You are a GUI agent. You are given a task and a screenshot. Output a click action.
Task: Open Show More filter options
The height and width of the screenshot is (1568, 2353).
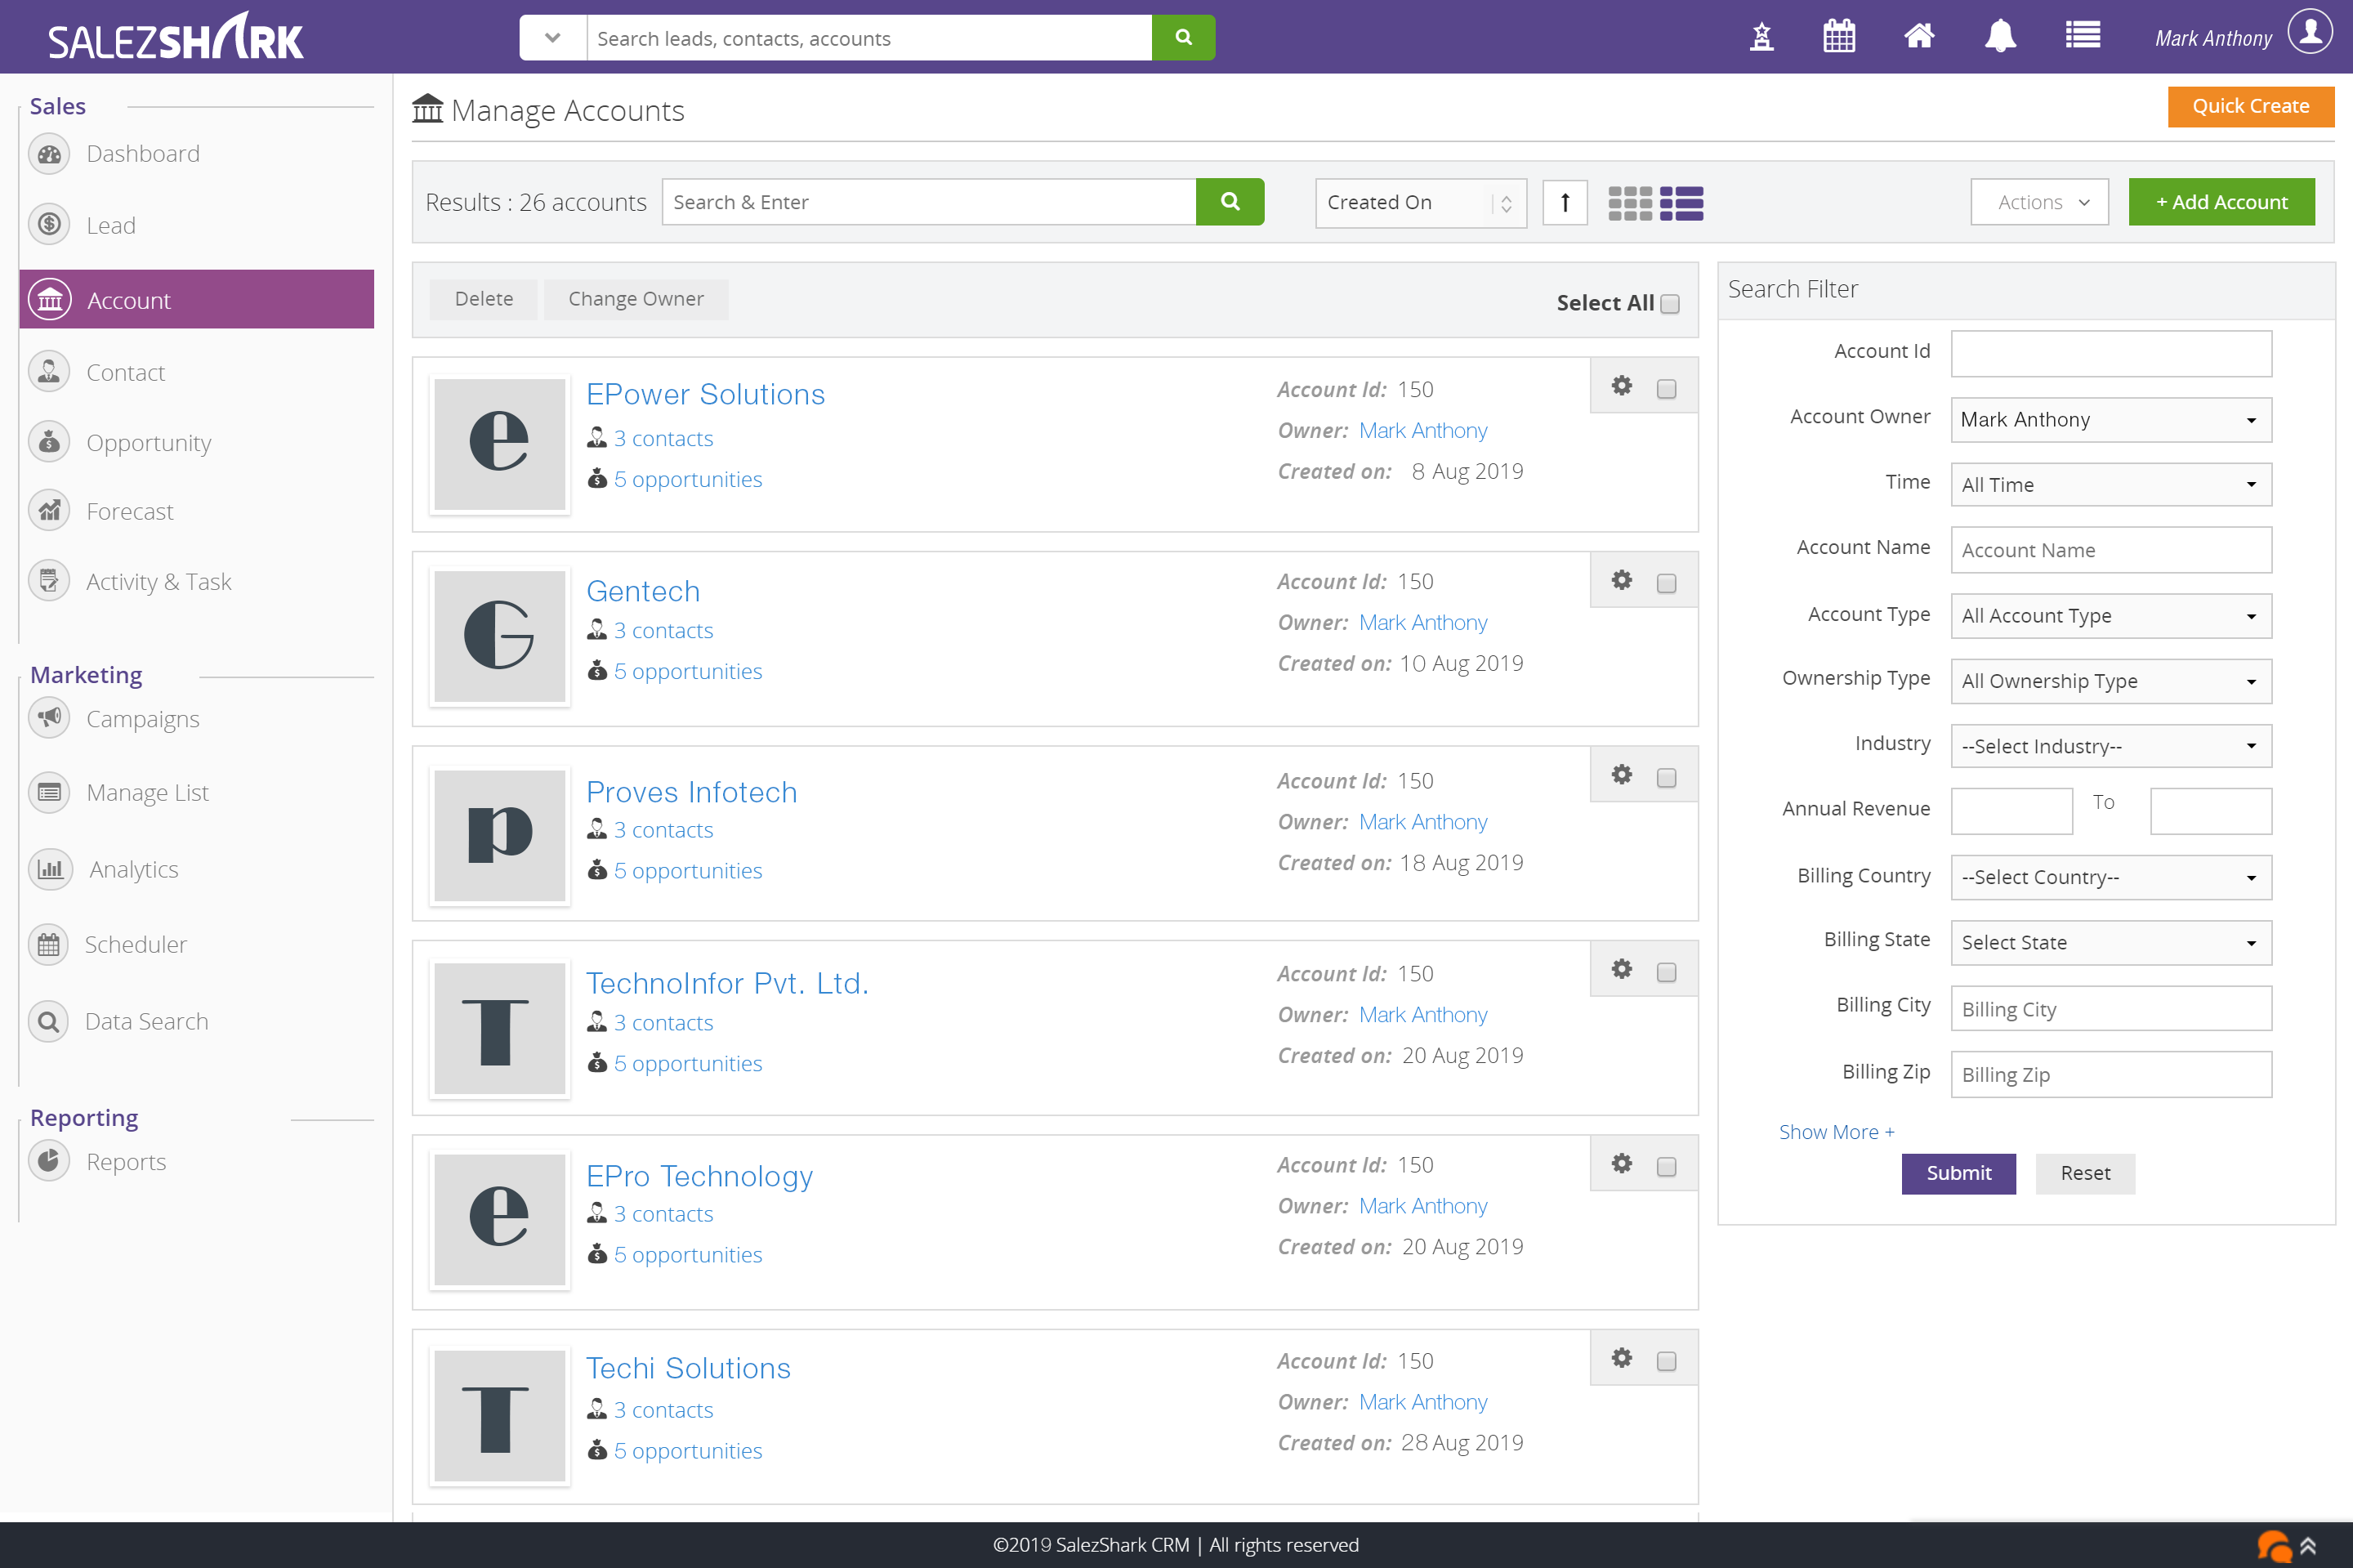(x=1836, y=1131)
